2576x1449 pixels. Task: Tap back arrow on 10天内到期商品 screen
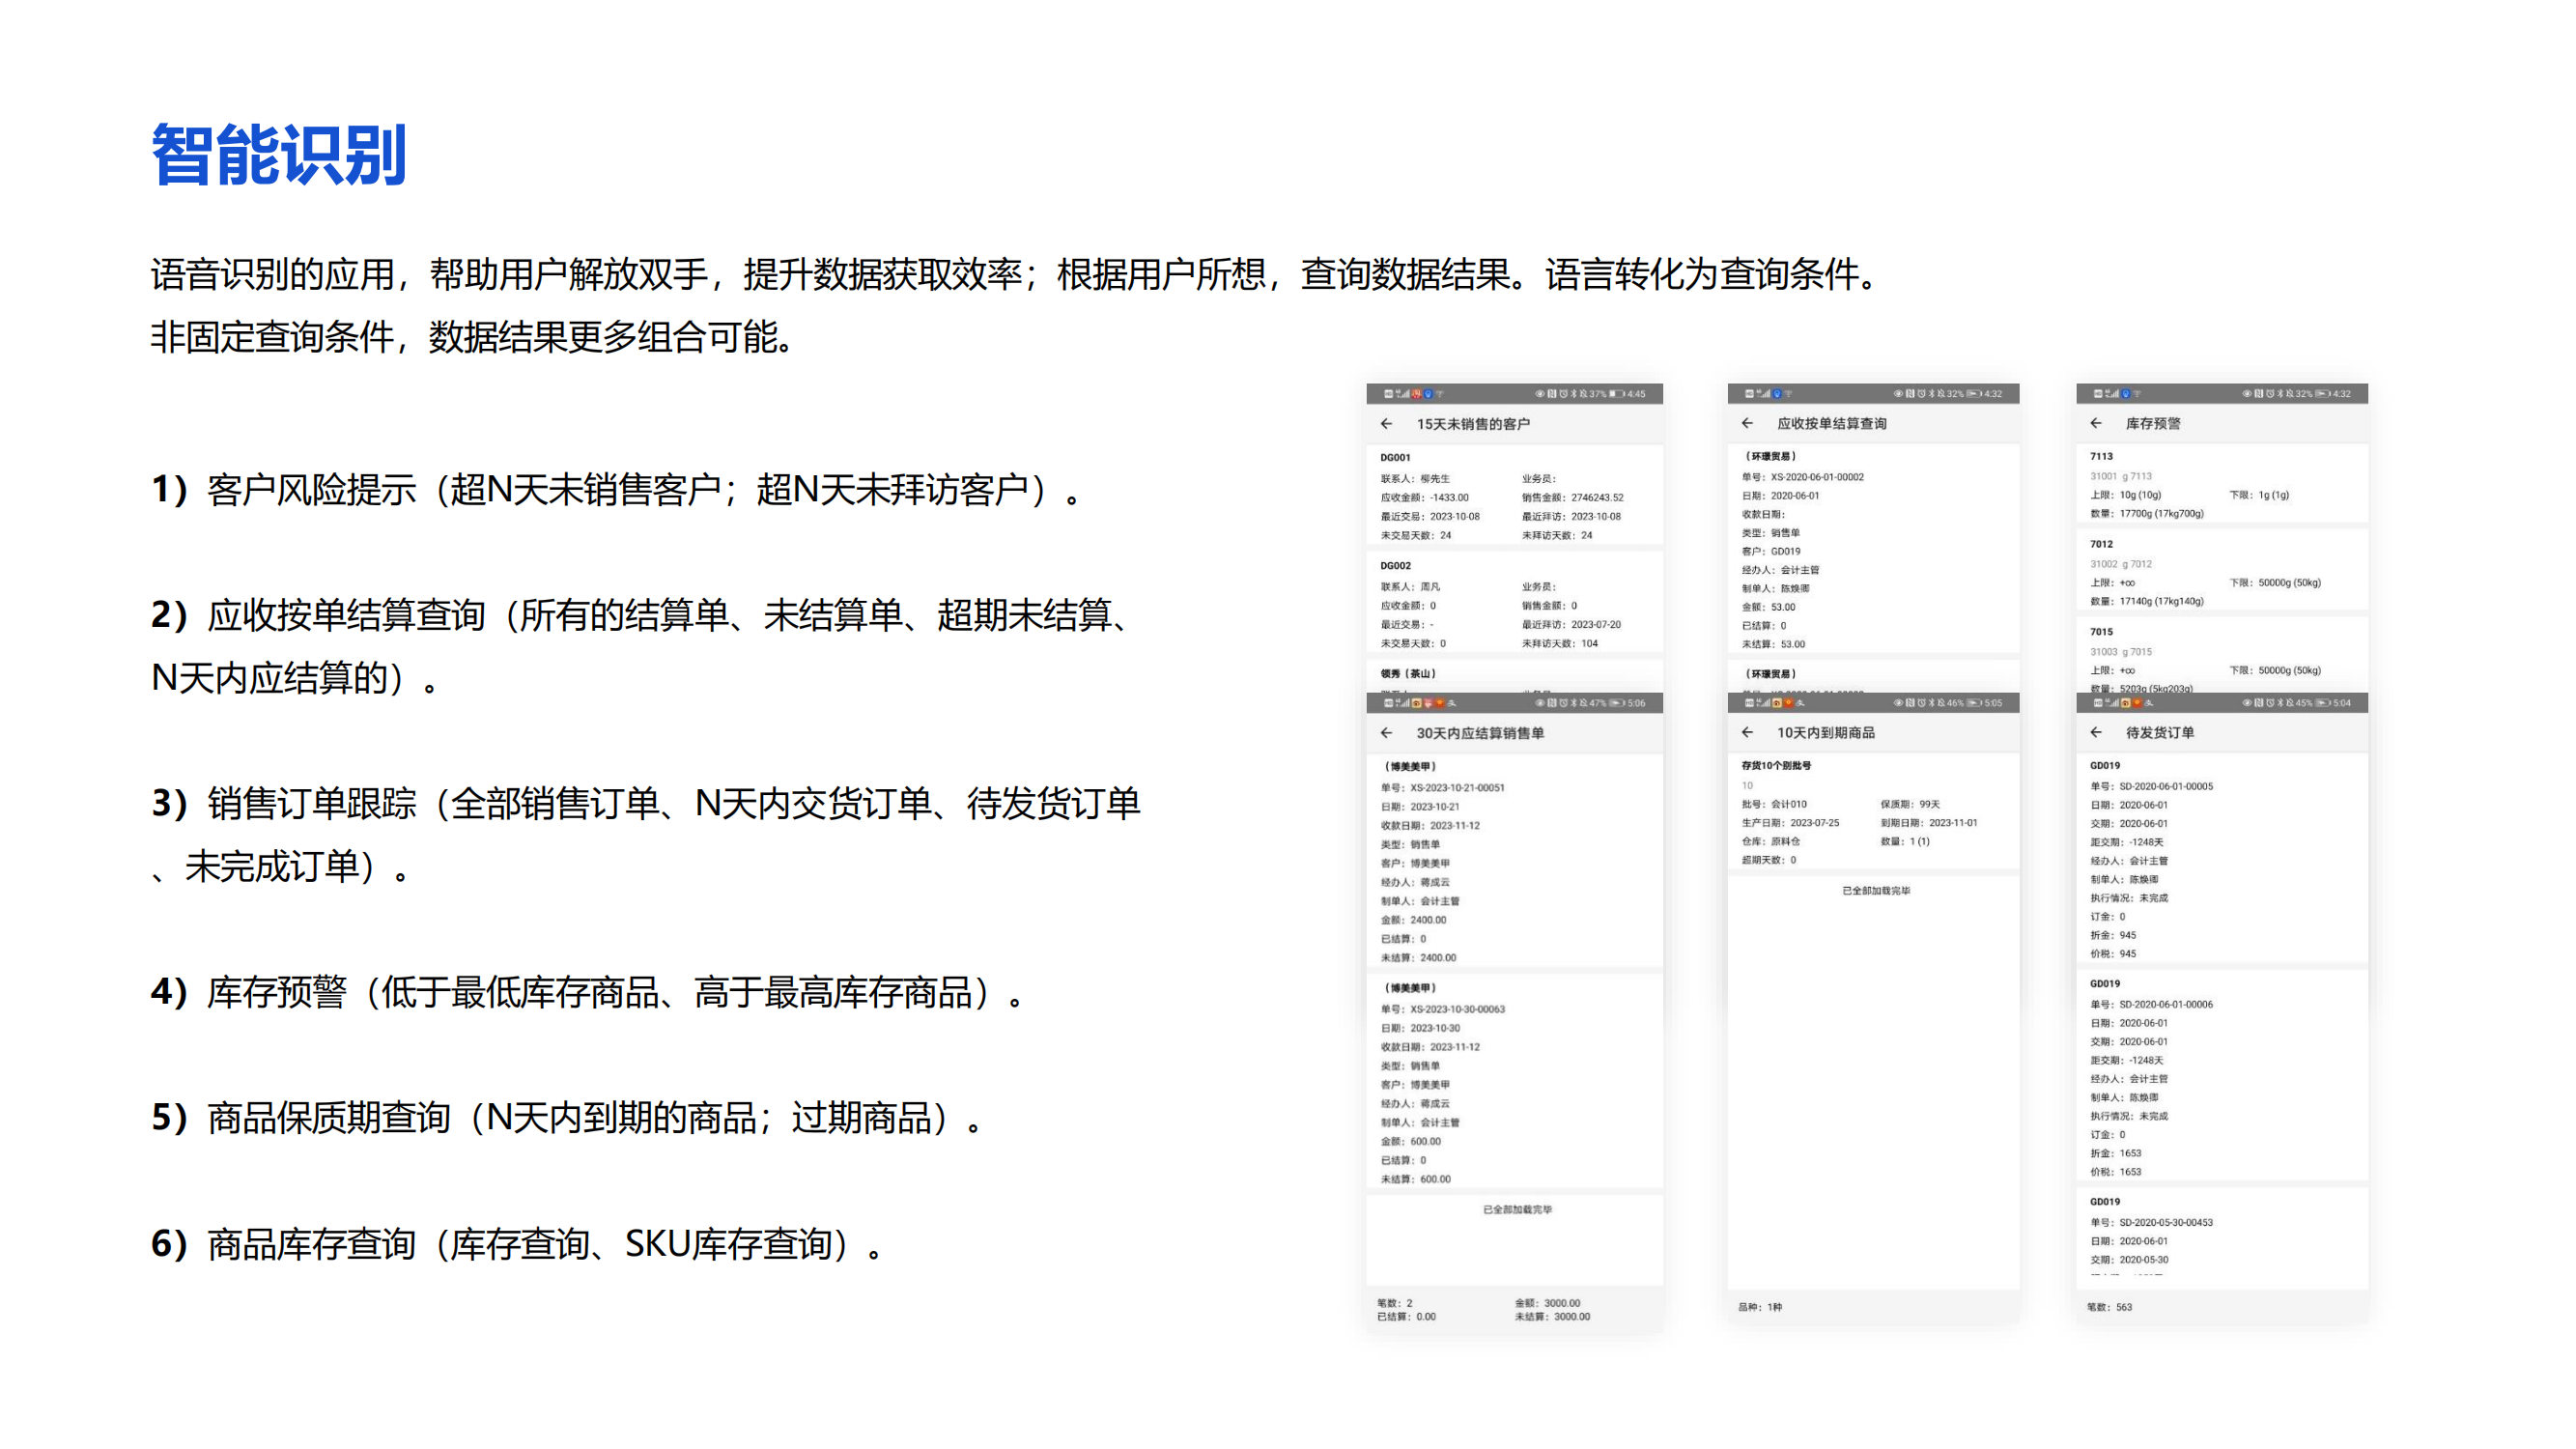tap(1747, 732)
